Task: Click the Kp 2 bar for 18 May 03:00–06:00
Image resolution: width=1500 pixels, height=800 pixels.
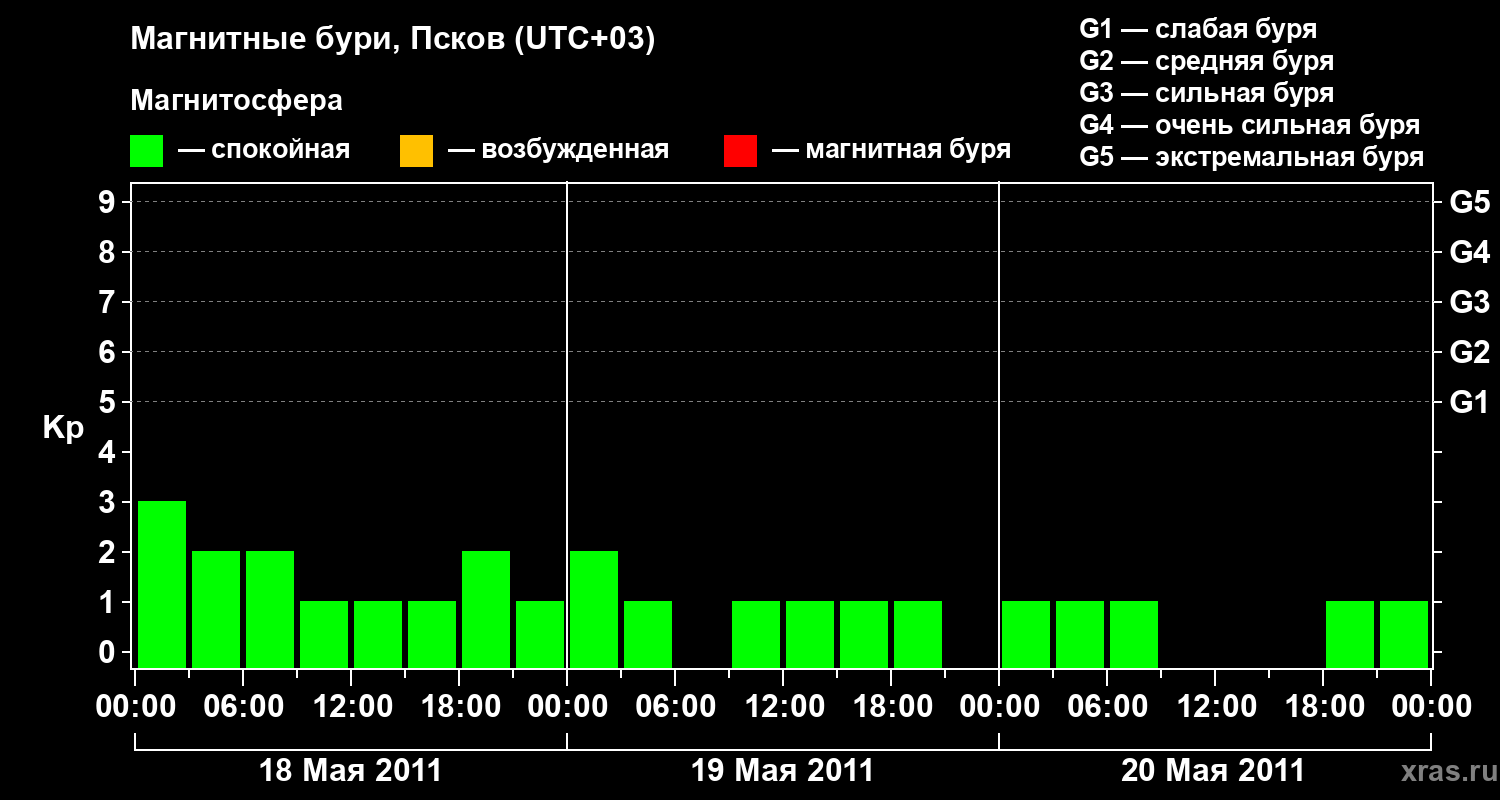Action: pyautogui.click(x=216, y=609)
